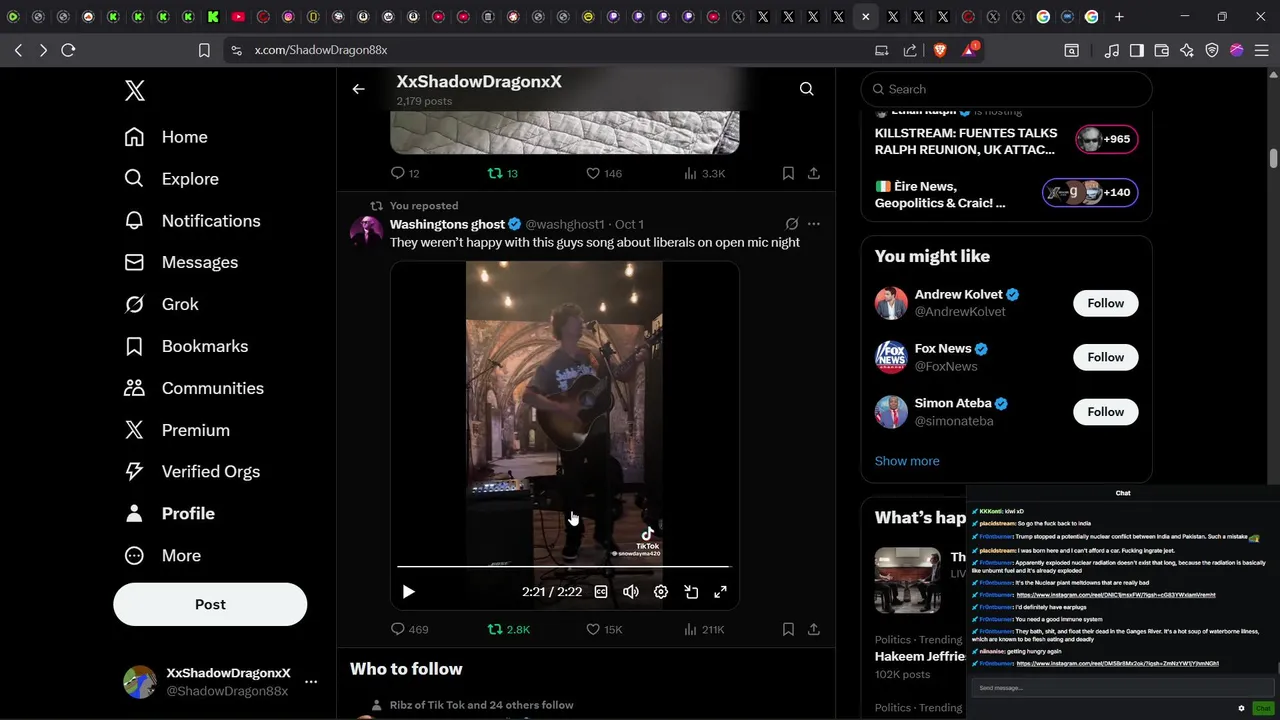Click the video progress bar
Viewport: 1280px width, 720px height.
[x=564, y=567]
